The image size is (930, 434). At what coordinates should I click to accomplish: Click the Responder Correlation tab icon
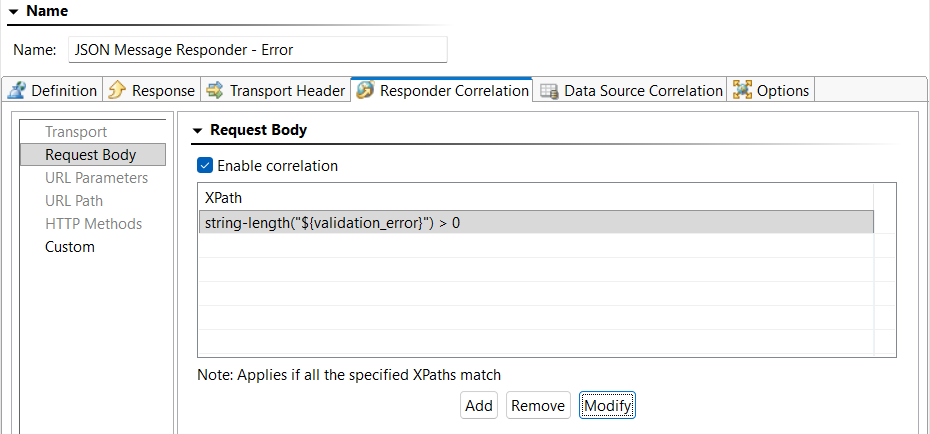click(x=365, y=90)
